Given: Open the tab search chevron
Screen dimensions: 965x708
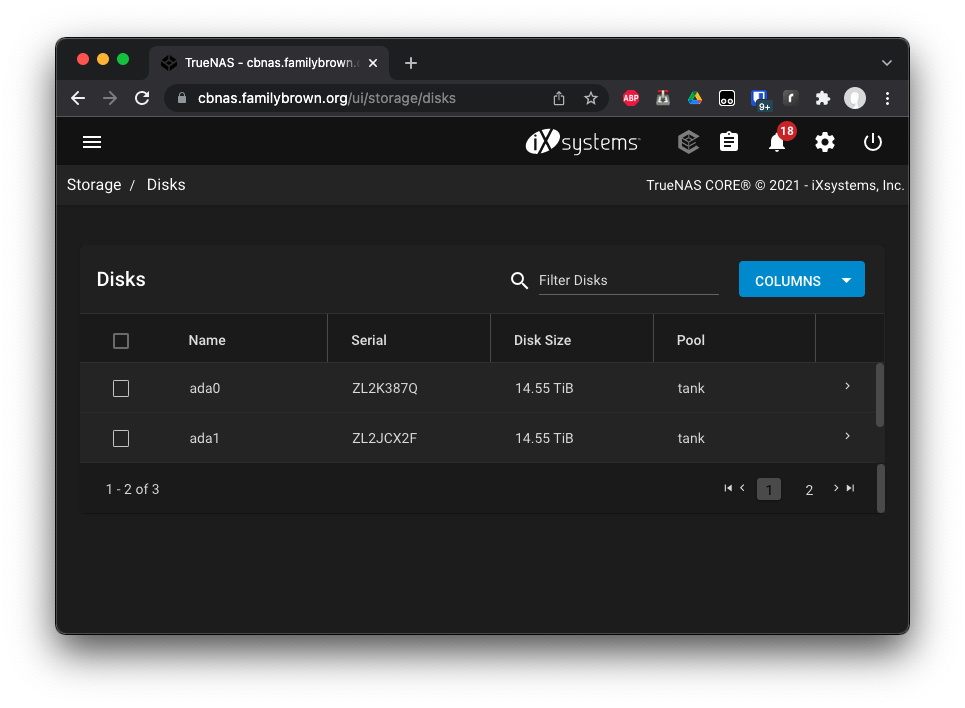Looking at the screenshot, I should [x=887, y=63].
